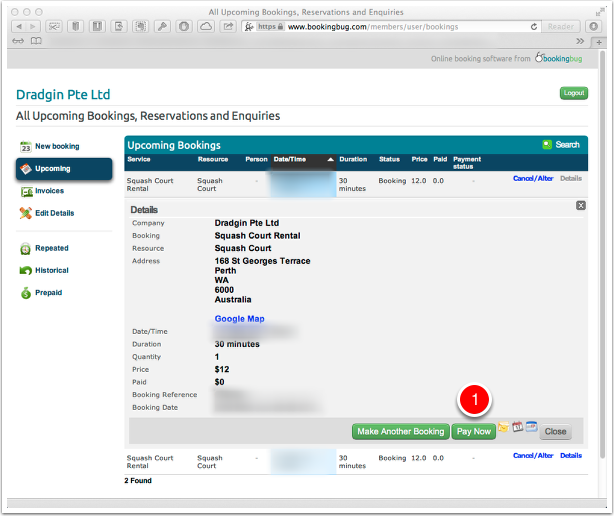Close details panel with X icon

(x=581, y=206)
